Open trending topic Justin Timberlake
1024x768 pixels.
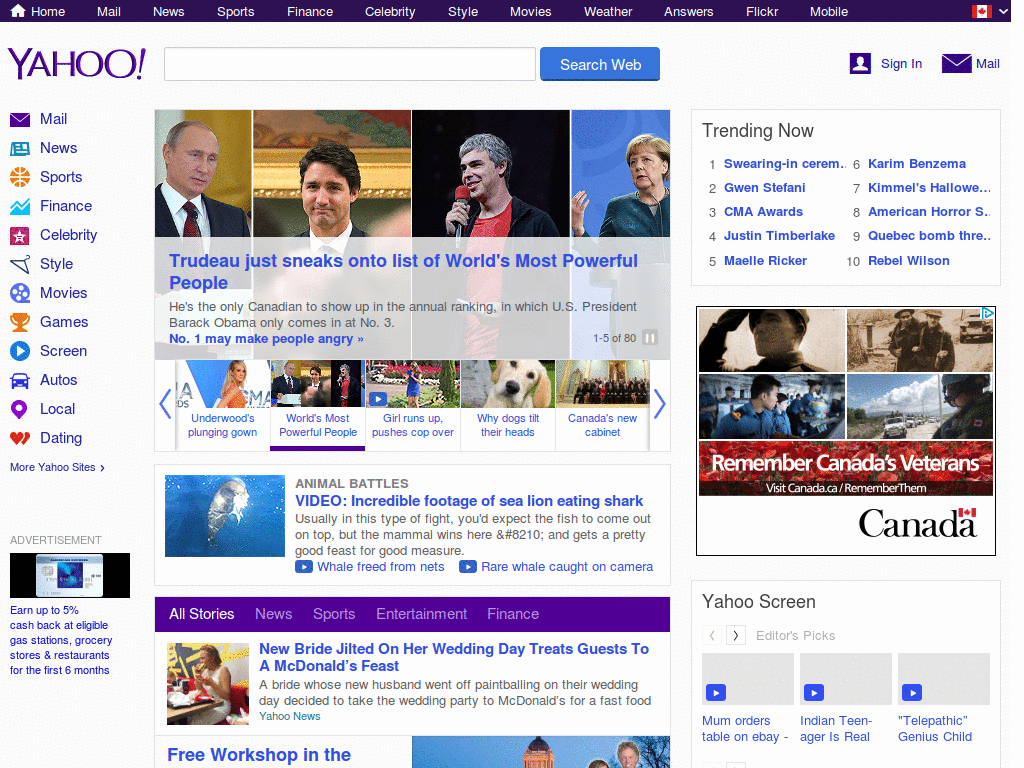point(779,236)
